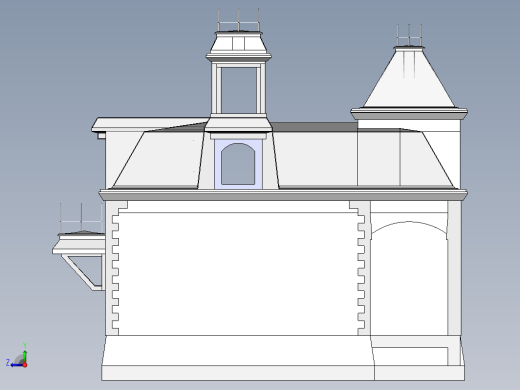520x390 pixels.
Task: Select the left mansard roof slope face
Action: (160, 160)
